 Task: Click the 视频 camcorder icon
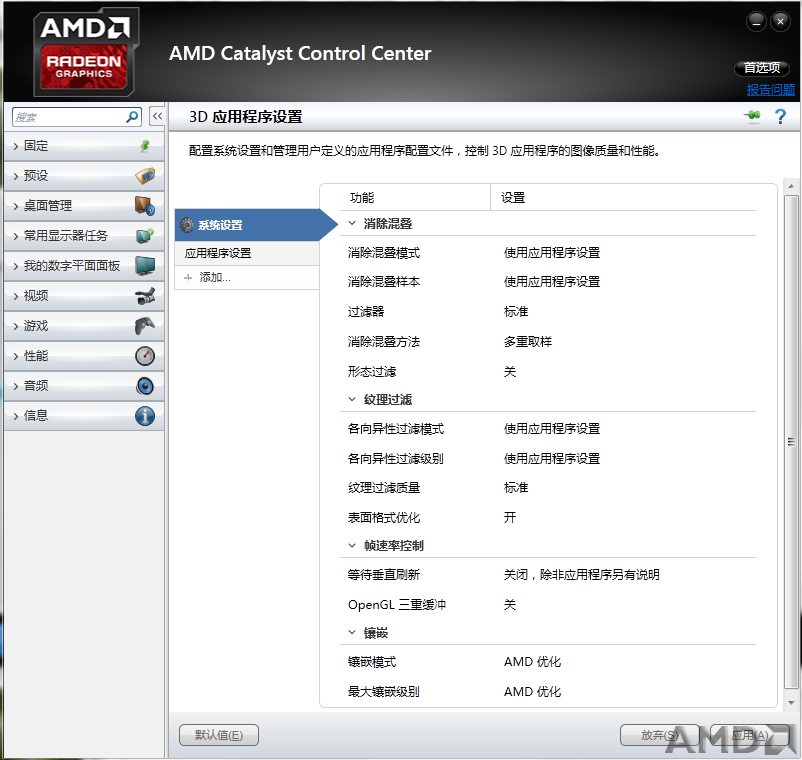145,296
